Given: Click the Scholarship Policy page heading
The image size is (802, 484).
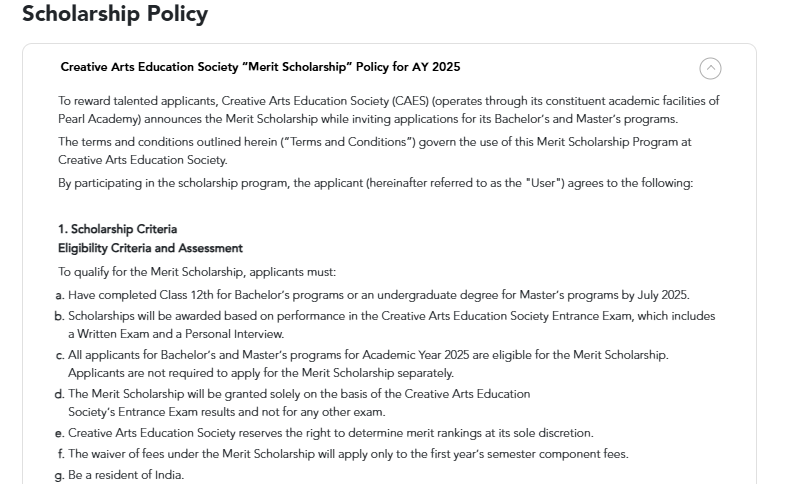Looking at the screenshot, I should (x=114, y=14).
